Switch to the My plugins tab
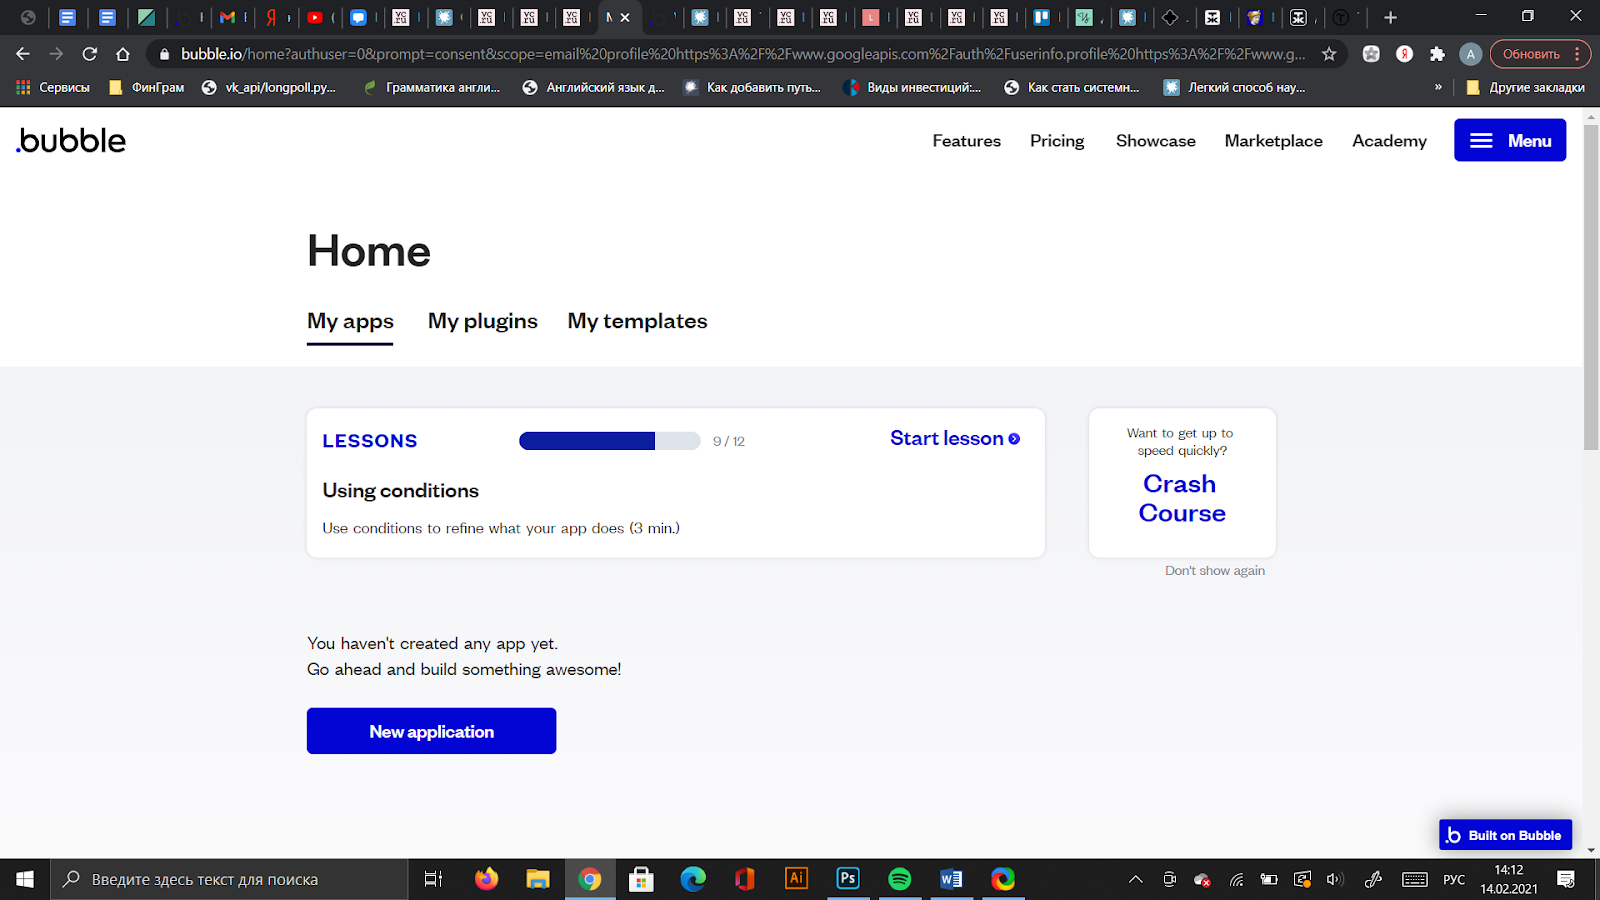 (x=483, y=321)
